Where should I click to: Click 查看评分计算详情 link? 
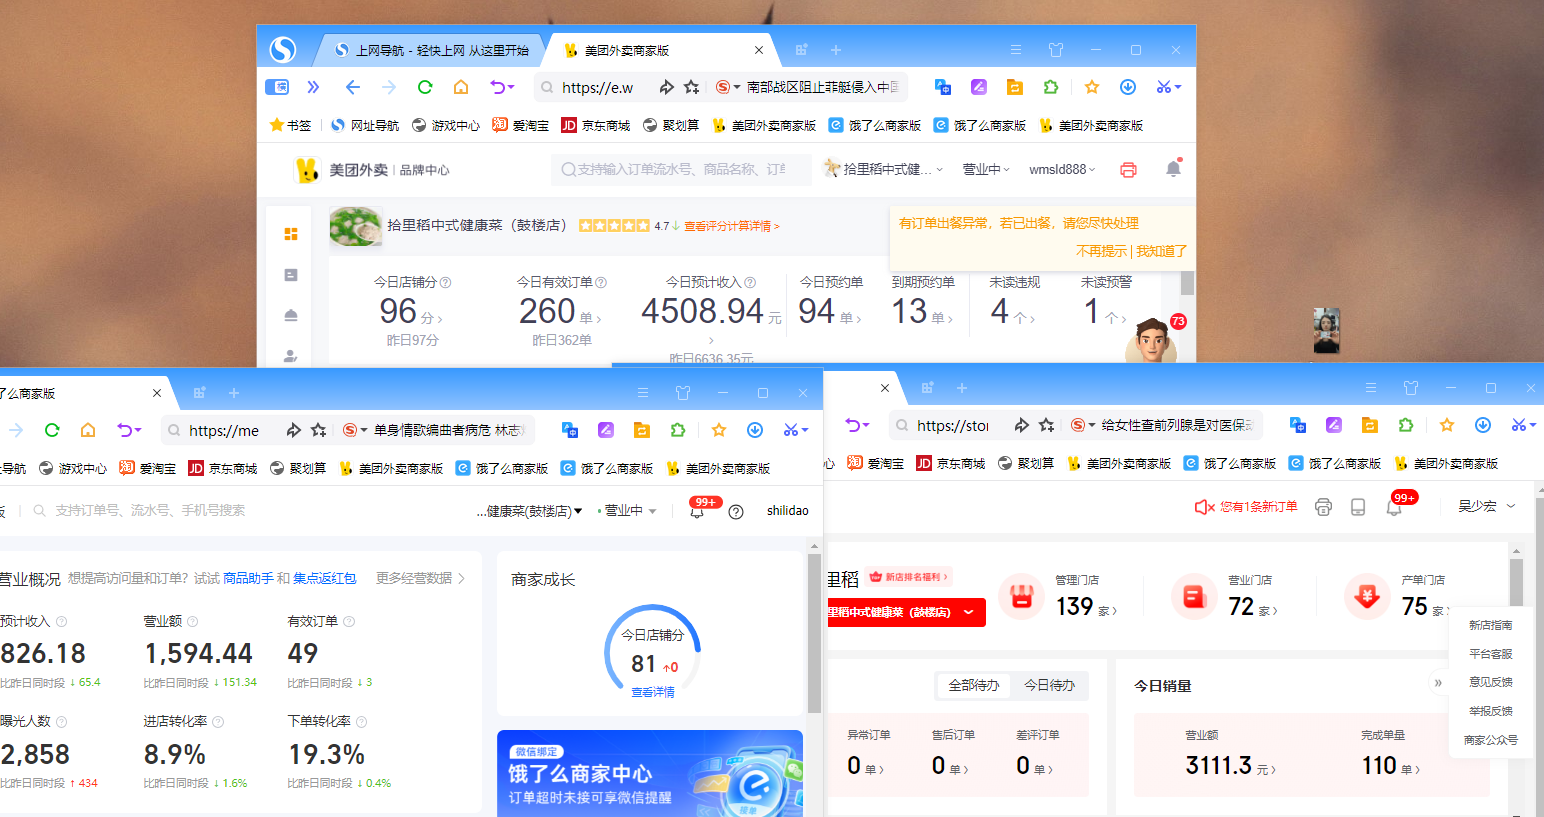731,226
